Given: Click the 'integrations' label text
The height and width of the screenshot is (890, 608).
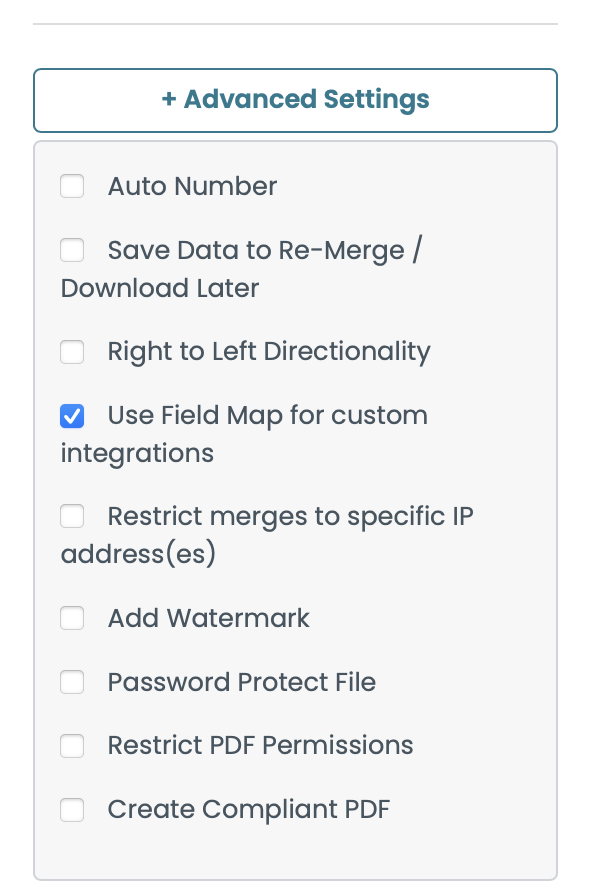Looking at the screenshot, I should pos(137,453).
